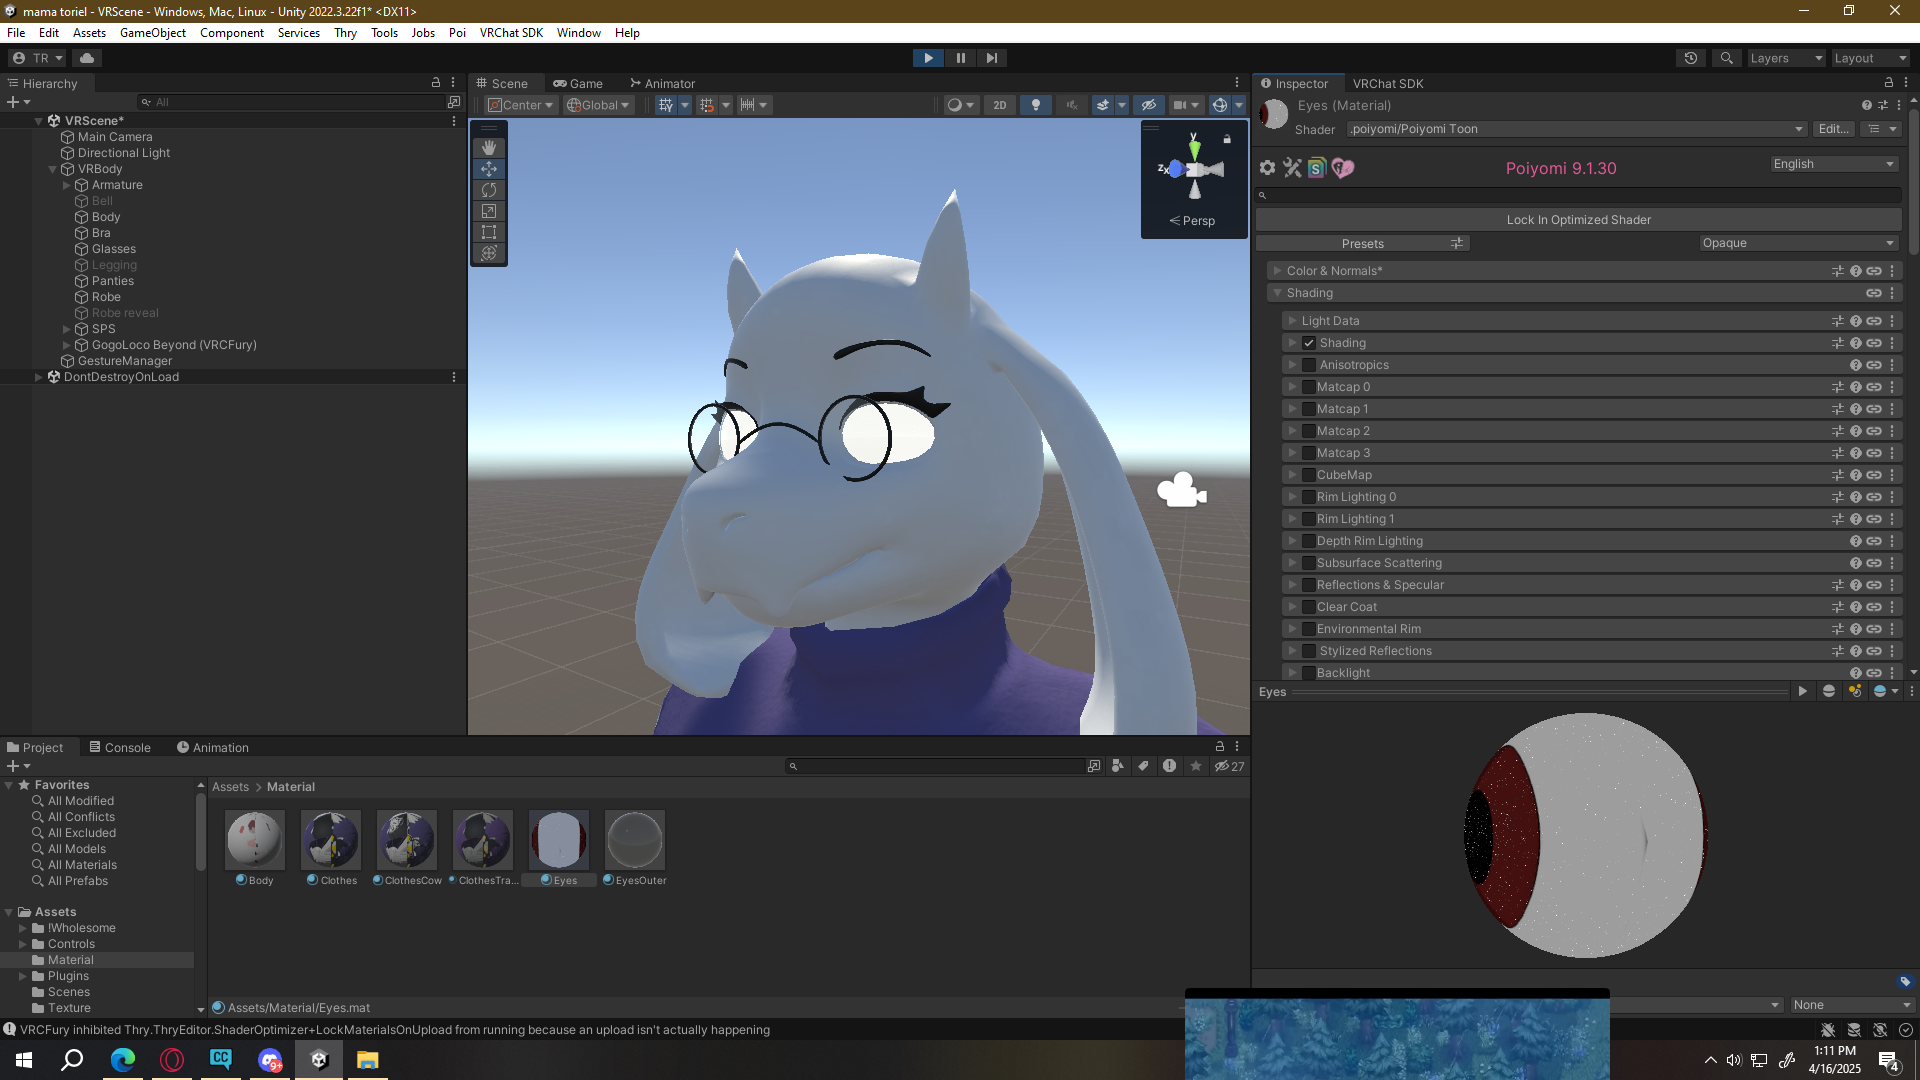Expand DontDestroyOnLoad in Hierarchy
This screenshot has width=1920, height=1080.
(x=39, y=377)
